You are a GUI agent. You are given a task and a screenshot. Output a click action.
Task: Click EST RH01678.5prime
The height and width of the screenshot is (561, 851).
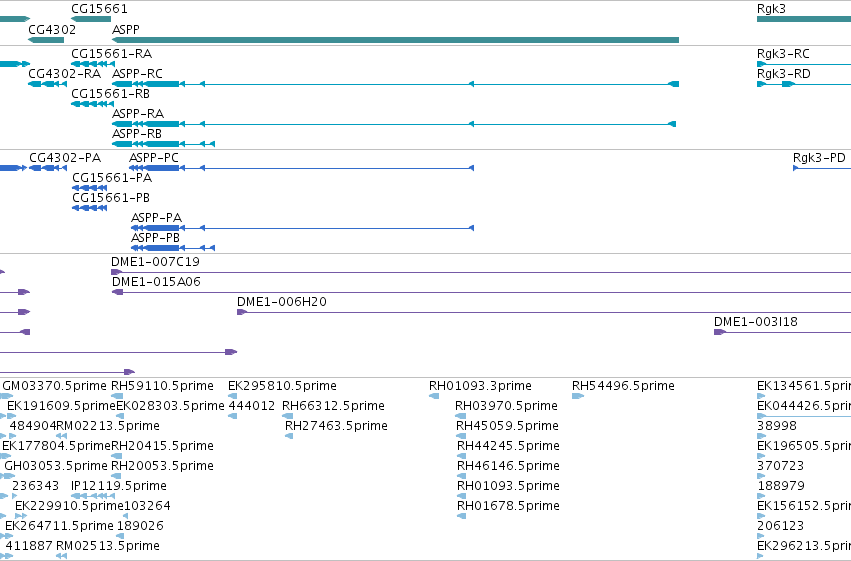508,506
